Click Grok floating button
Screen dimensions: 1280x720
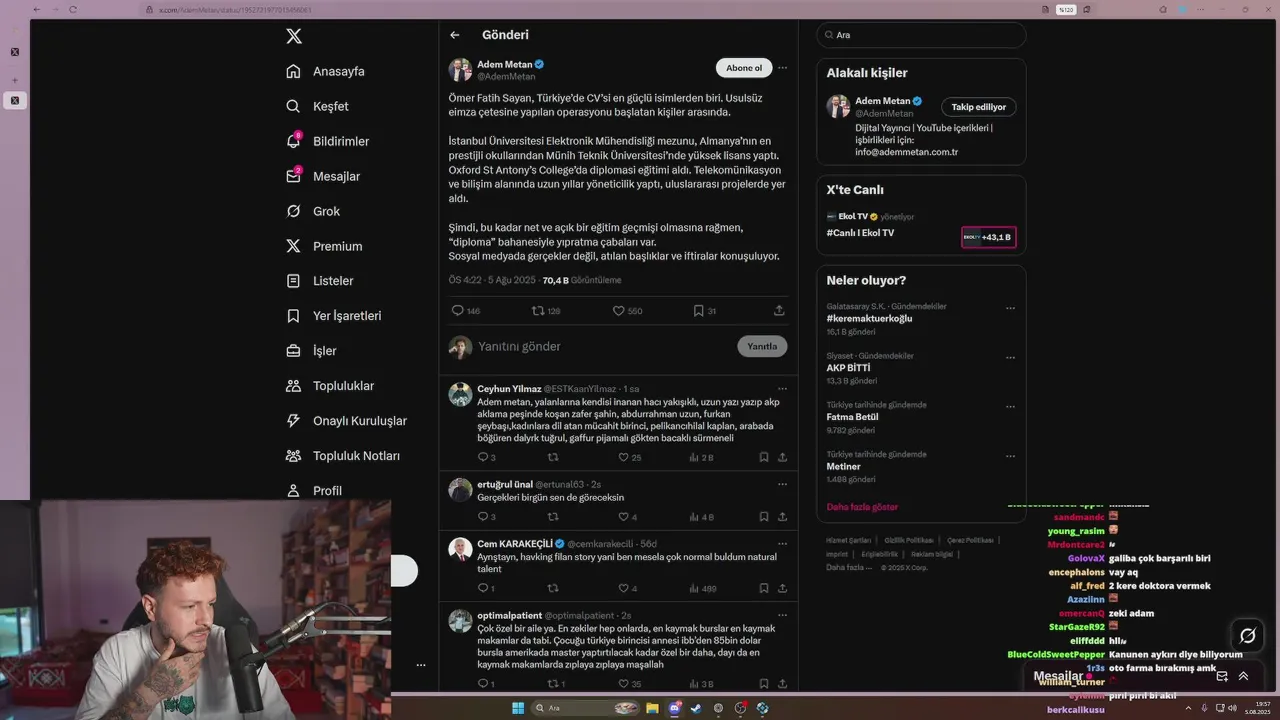tap(1248, 636)
